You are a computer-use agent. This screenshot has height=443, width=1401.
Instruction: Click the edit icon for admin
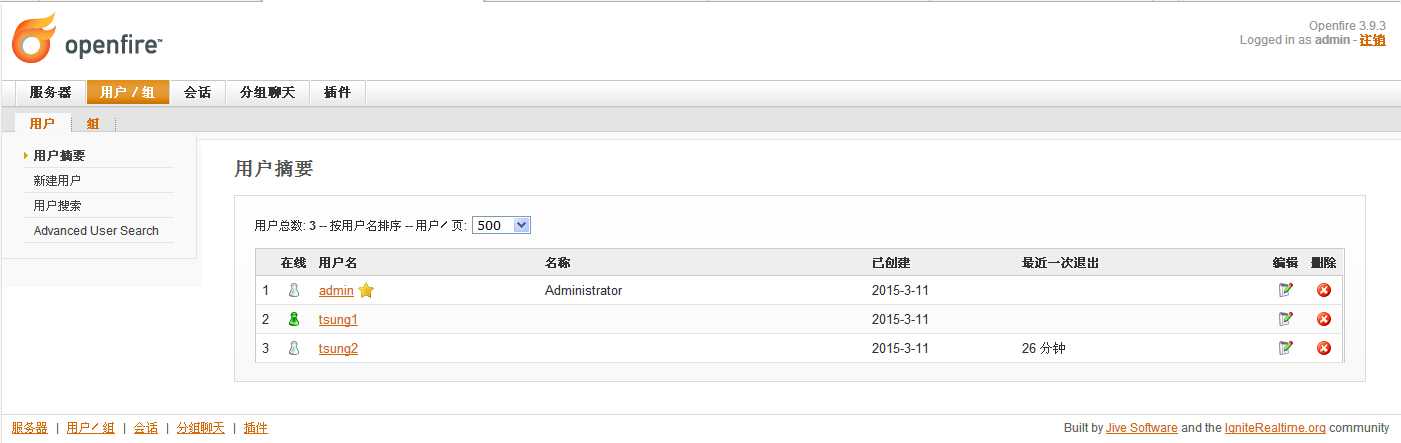coord(1285,290)
